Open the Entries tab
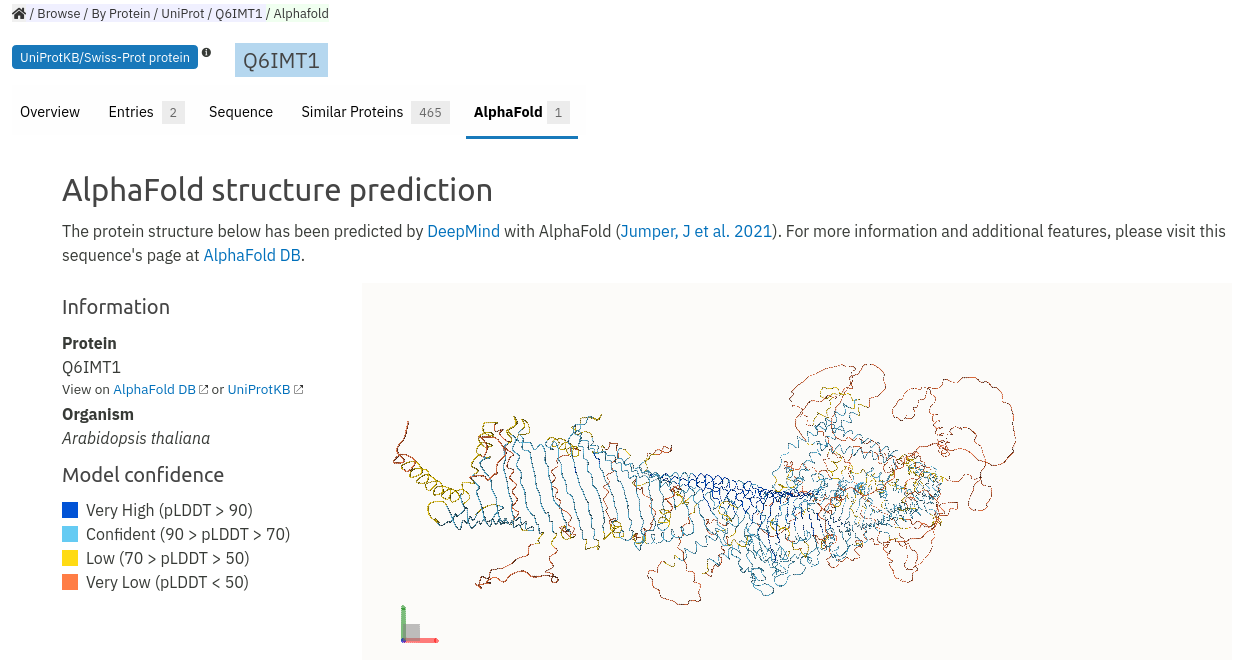Image resolution: width=1245 pixels, height=660 pixels. pos(146,112)
